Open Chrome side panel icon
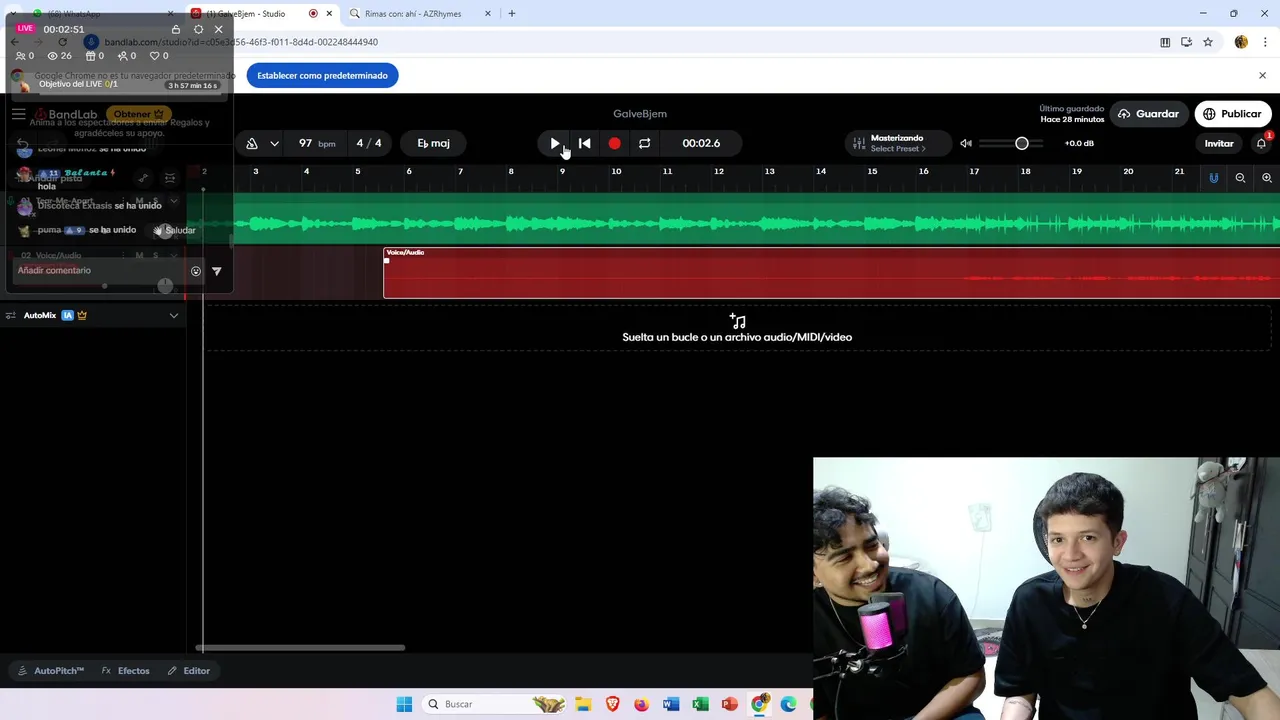The height and width of the screenshot is (720, 1280). pos(1165,42)
